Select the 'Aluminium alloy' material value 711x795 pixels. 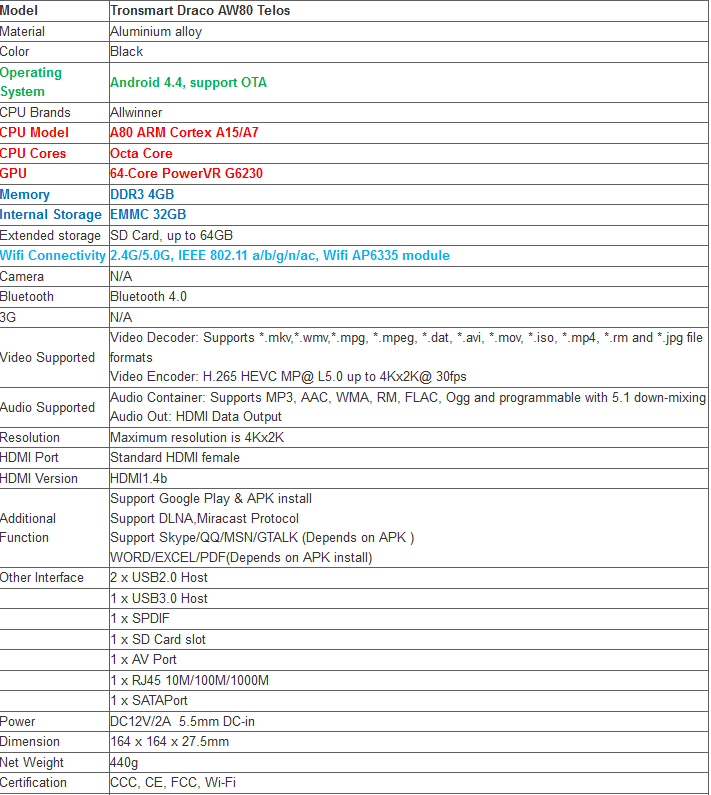pos(156,32)
